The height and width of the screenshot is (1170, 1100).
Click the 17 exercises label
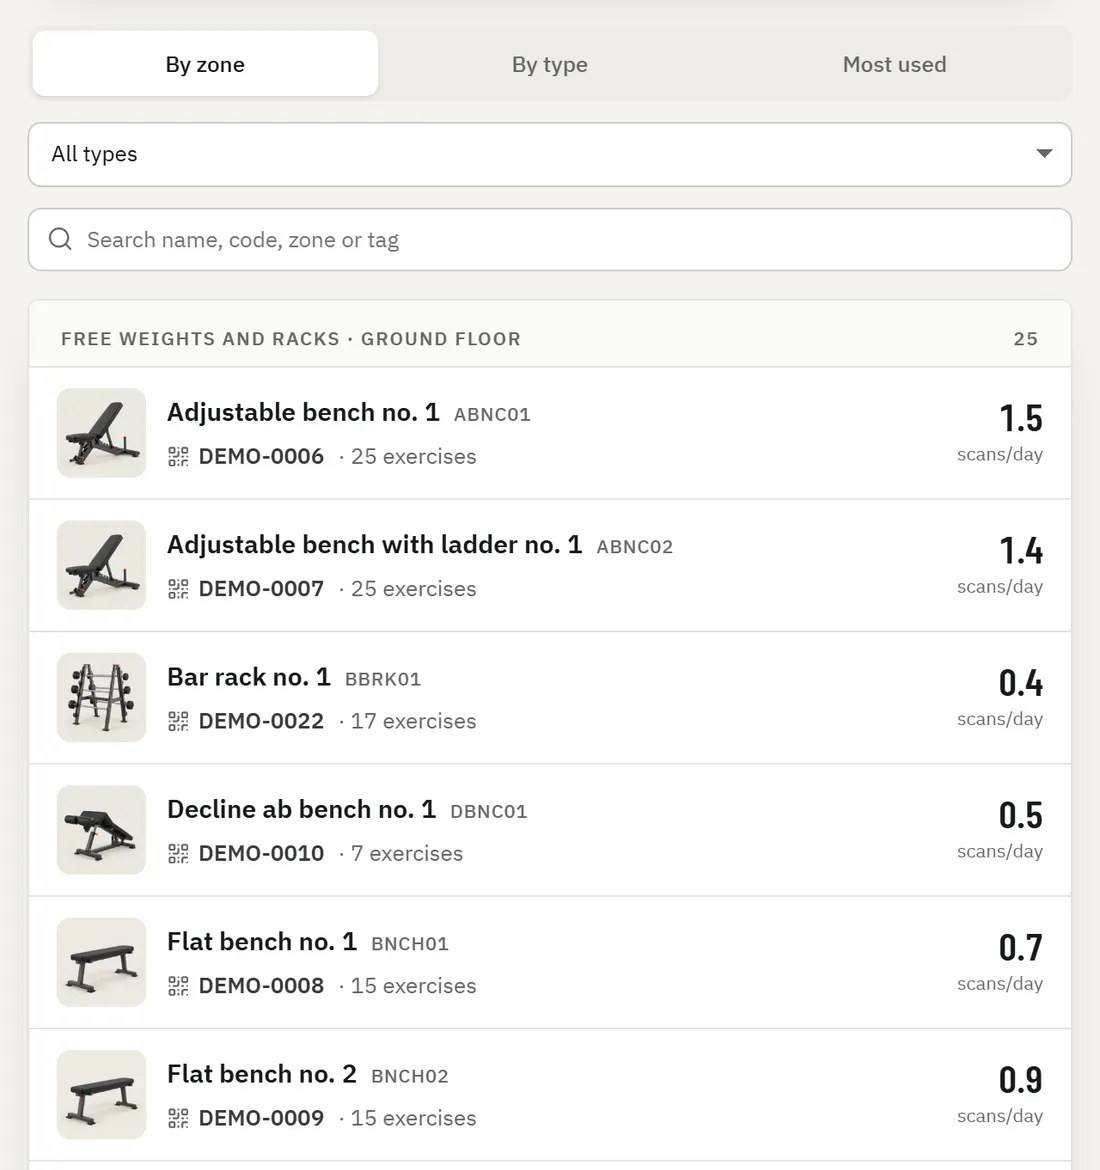[x=413, y=722]
